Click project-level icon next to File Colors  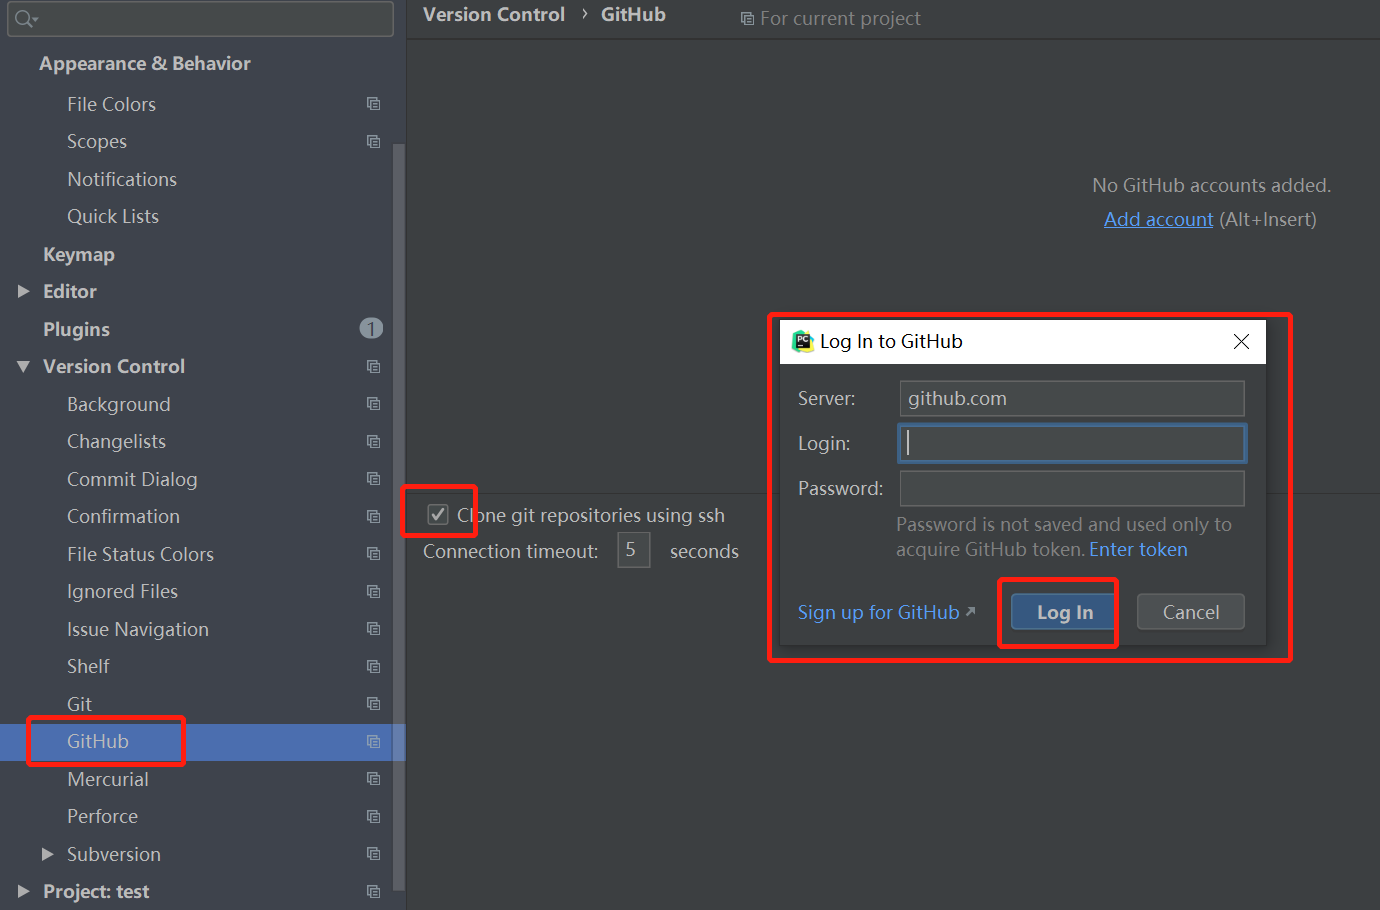(374, 104)
